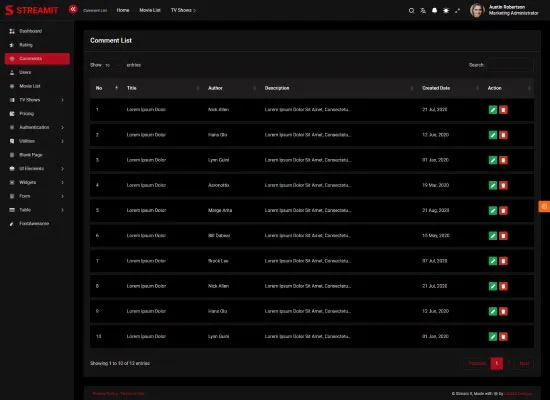Image resolution: width=550 pixels, height=400 pixels.
Task: Expand the Form sidebar chevron
Action: coord(62,196)
